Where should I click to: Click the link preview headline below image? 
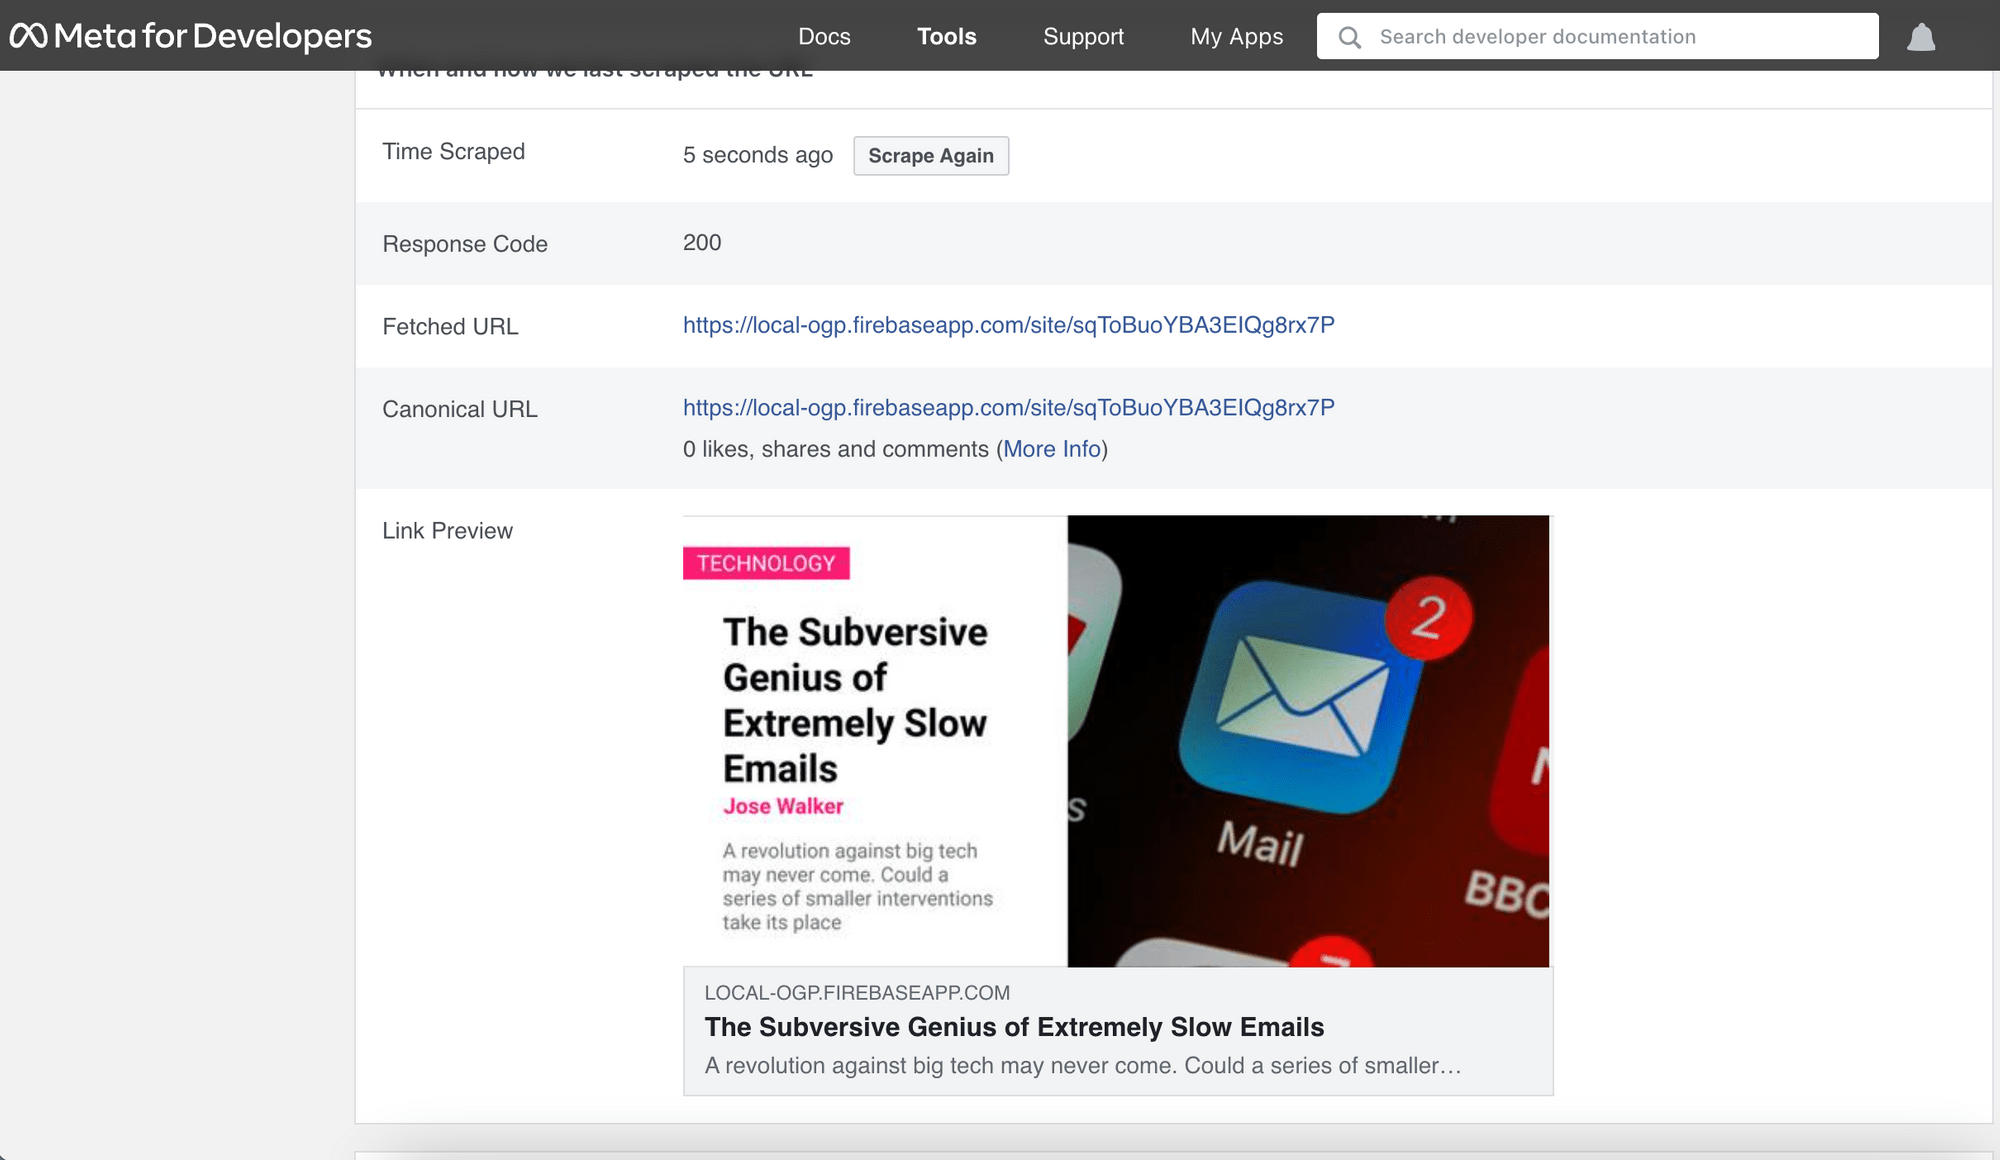pos(1013,1027)
